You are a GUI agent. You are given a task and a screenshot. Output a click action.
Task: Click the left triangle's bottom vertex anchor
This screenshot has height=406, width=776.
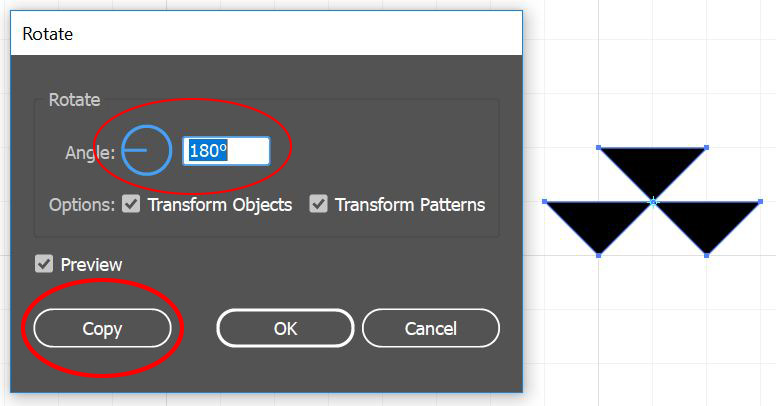(599, 255)
